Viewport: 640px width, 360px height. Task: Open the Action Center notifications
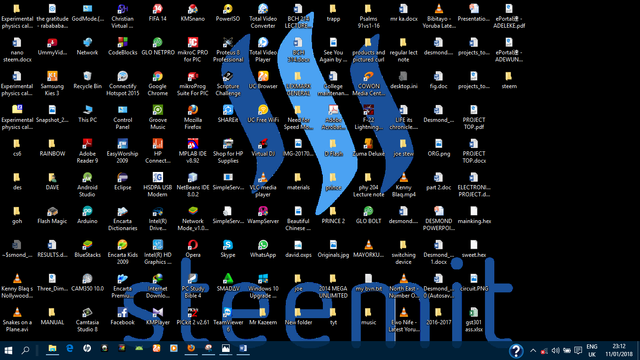coord(578,351)
